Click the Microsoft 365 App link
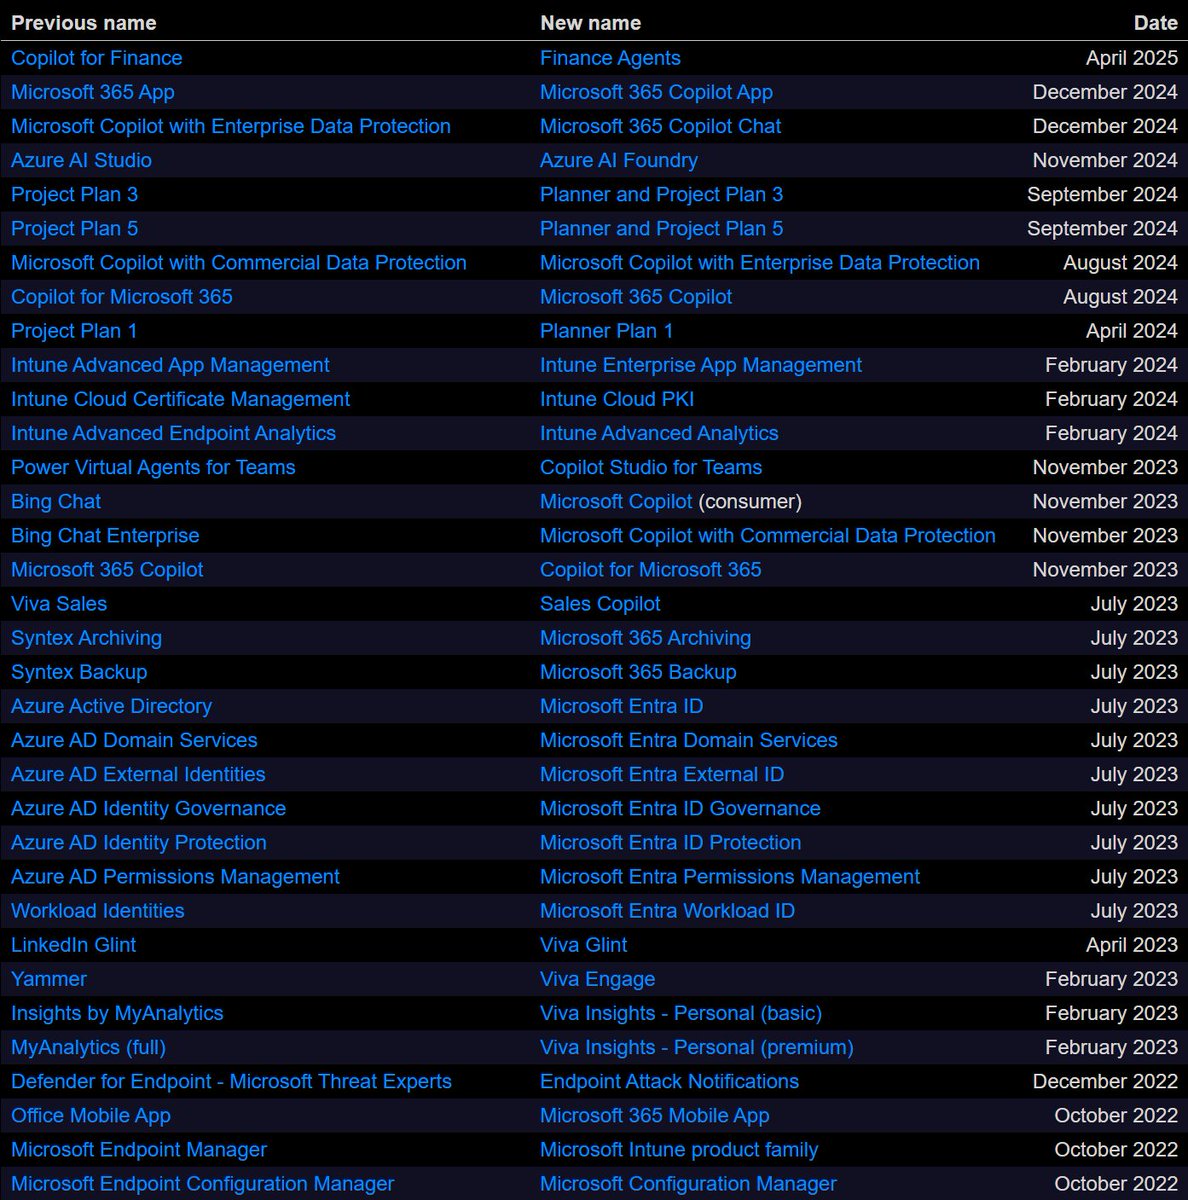 (93, 92)
